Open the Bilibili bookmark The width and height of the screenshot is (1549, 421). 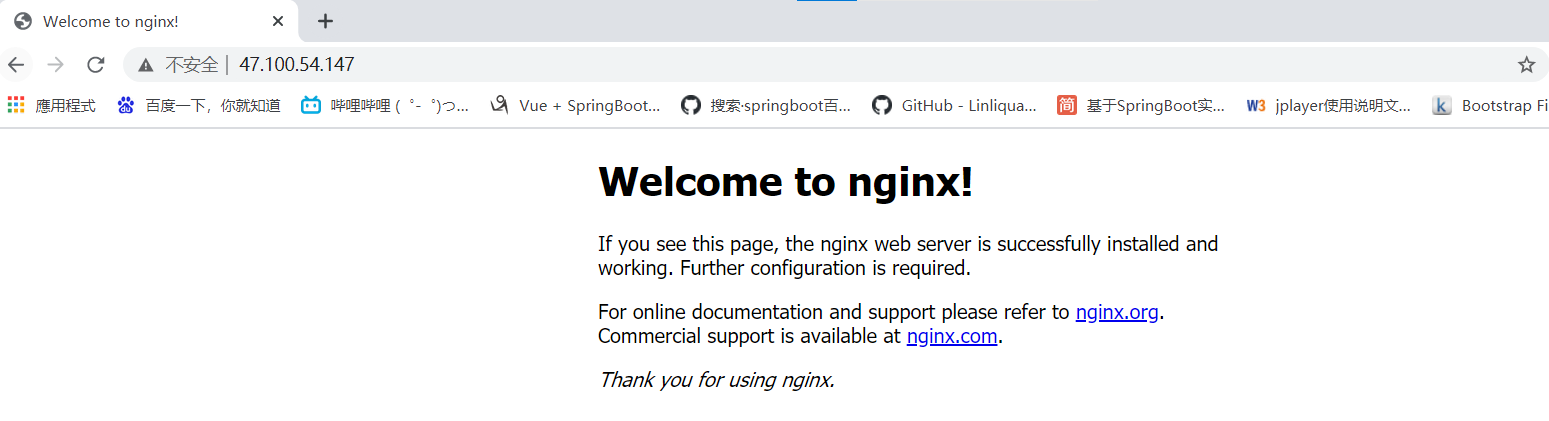(385, 105)
